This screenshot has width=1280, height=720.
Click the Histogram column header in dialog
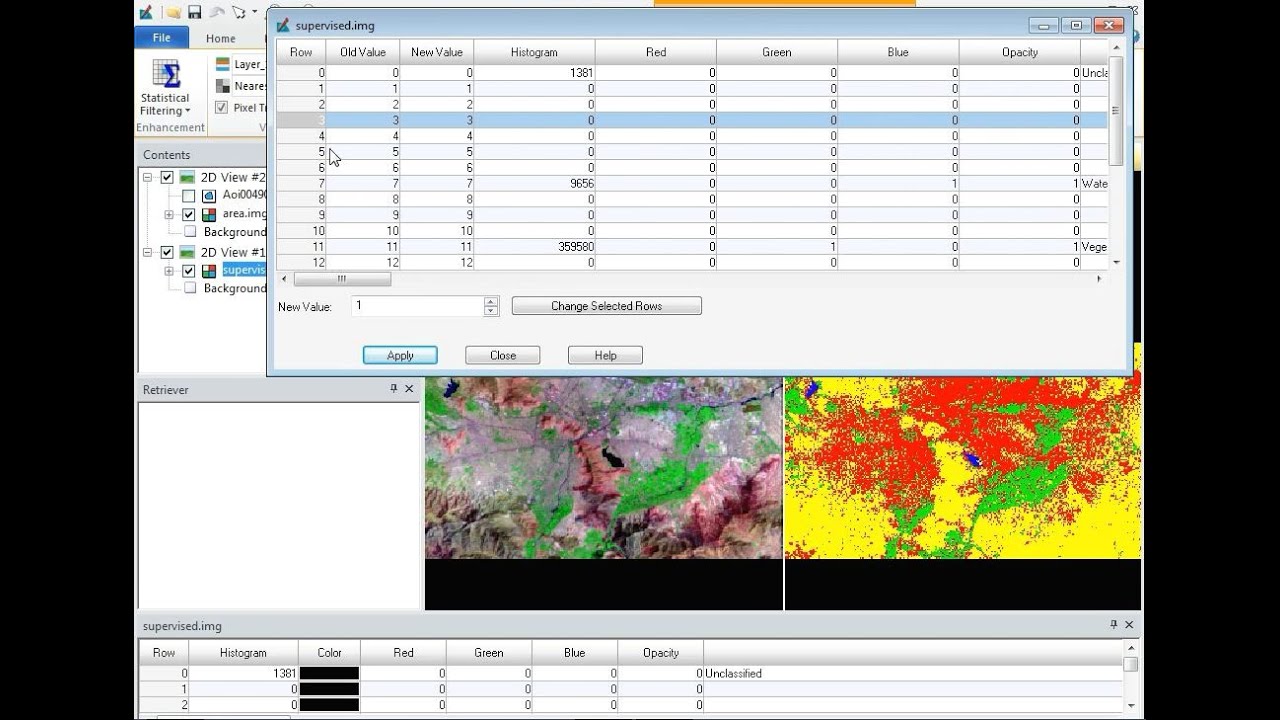pyautogui.click(x=534, y=52)
